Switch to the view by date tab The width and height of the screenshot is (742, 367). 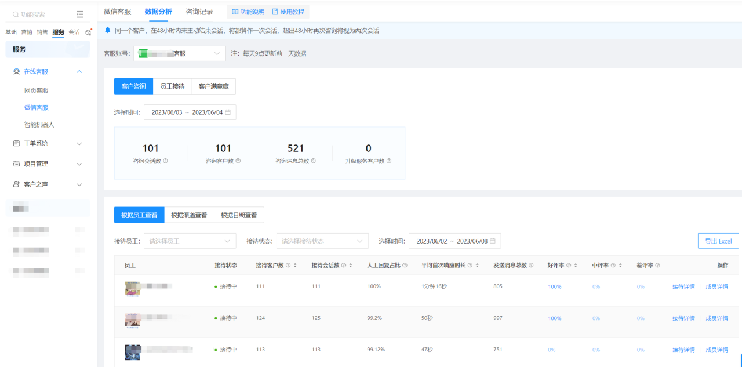[x=239, y=215]
